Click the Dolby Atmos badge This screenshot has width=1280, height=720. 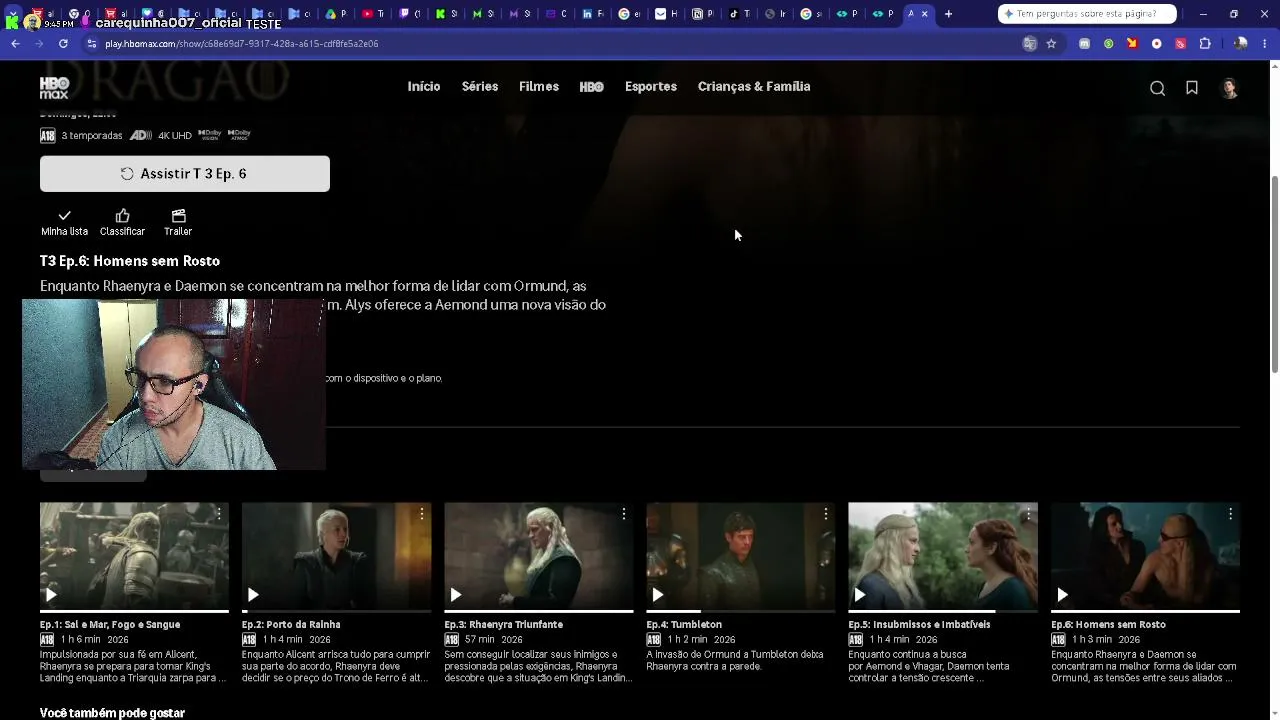(x=239, y=134)
